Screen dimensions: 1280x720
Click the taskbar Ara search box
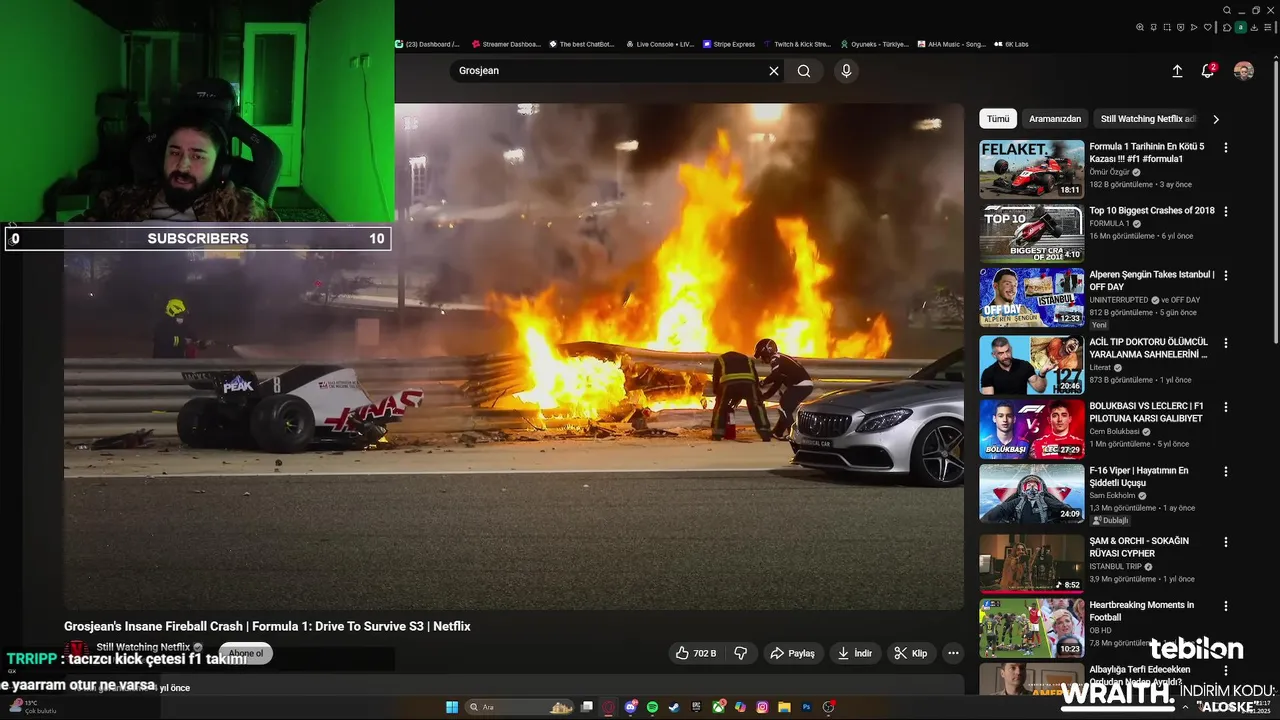pyautogui.click(x=520, y=707)
